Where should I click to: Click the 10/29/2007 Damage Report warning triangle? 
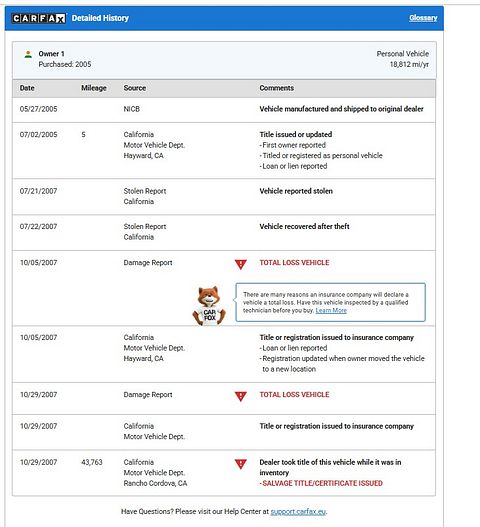tap(241, 396)
